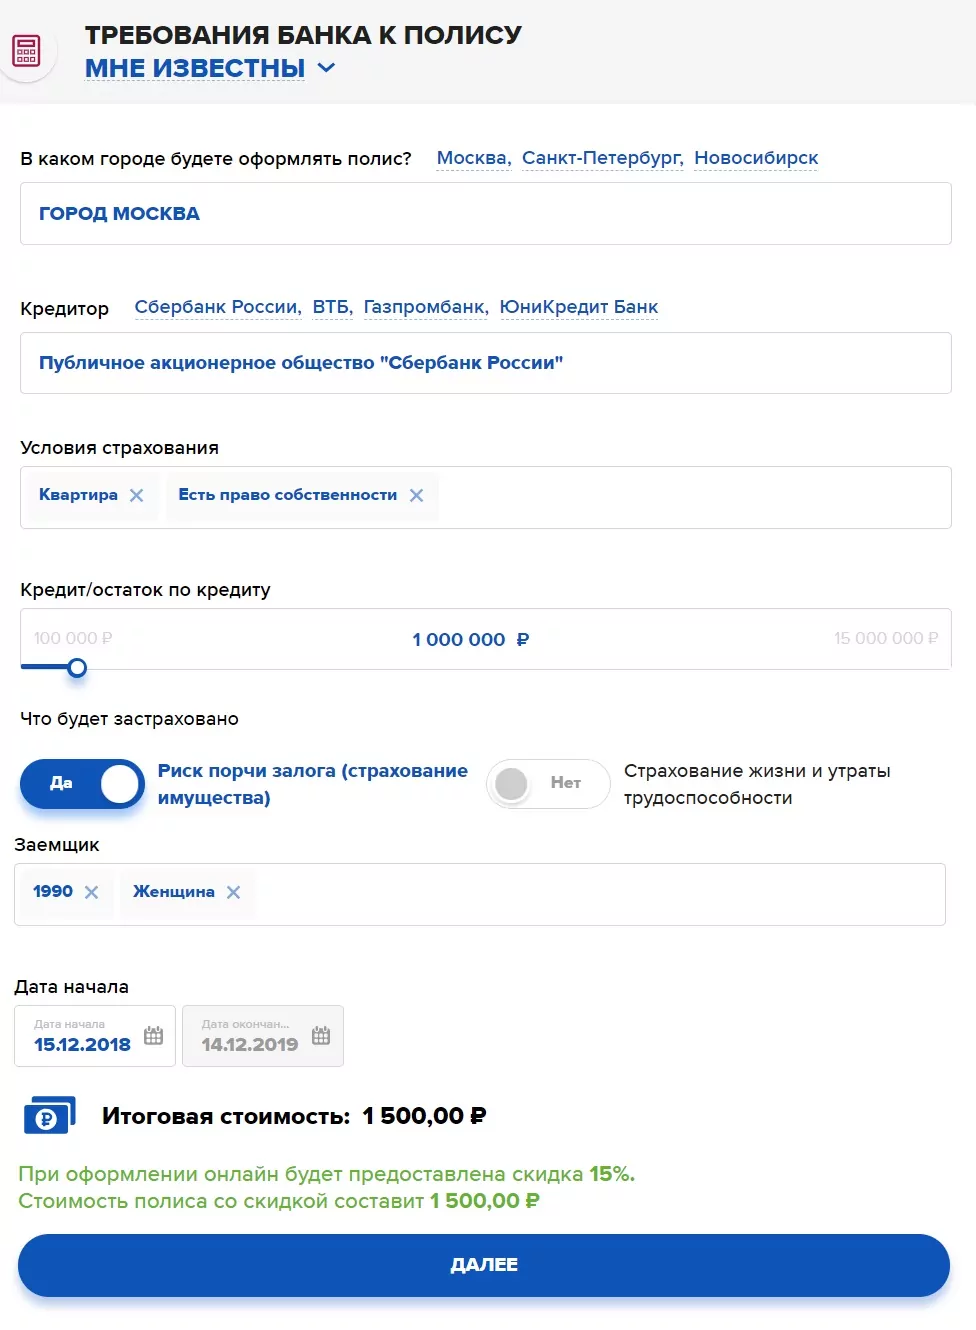
Task: Open the creditor selection field
Action: tap(485, 362)
